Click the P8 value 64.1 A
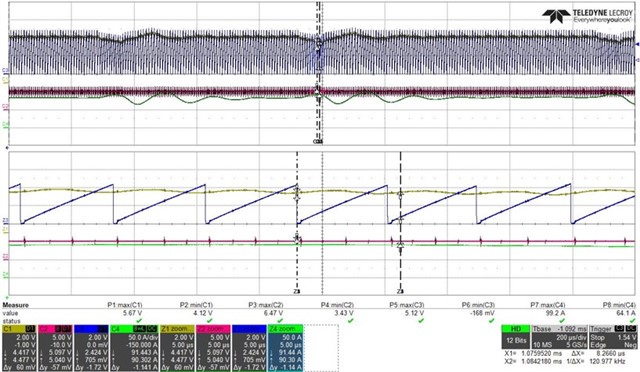Viewport: 640px width, 372px height. 626,313
